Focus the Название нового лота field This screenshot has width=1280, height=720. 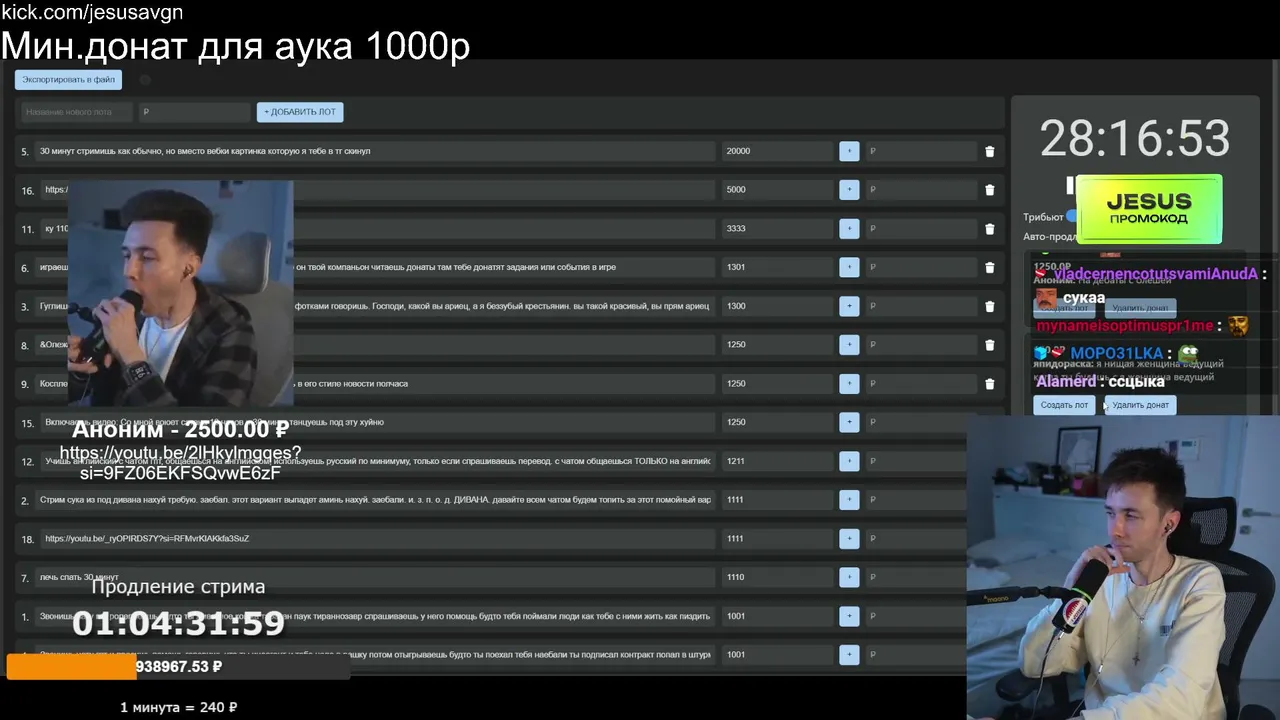(76, 112)
